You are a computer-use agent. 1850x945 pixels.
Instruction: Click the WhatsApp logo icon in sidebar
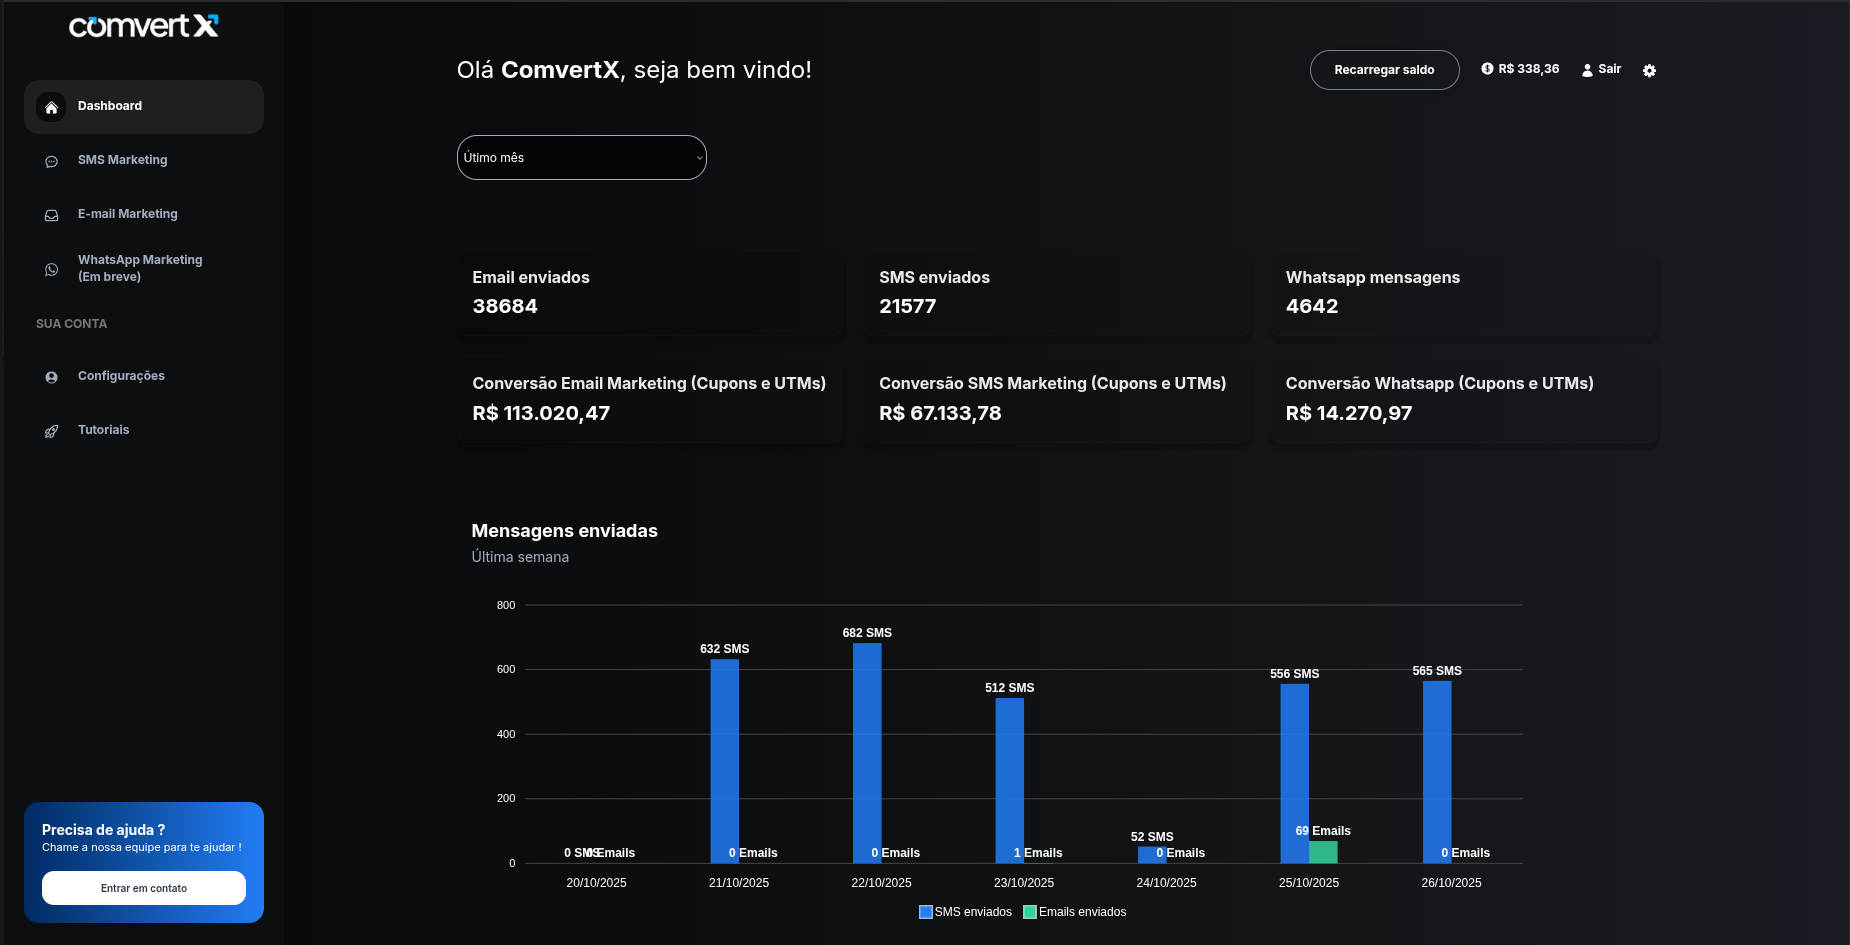[x=51, y=269]
